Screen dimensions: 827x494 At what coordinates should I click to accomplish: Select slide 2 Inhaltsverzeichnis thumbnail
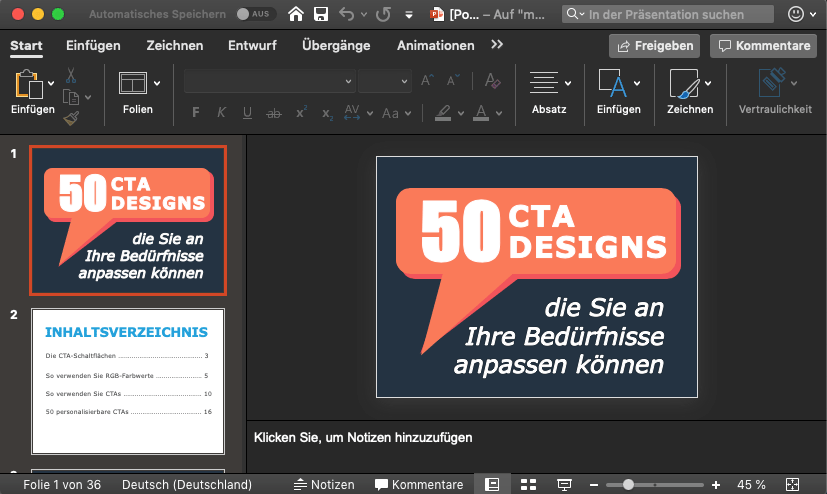pos(128,381)
